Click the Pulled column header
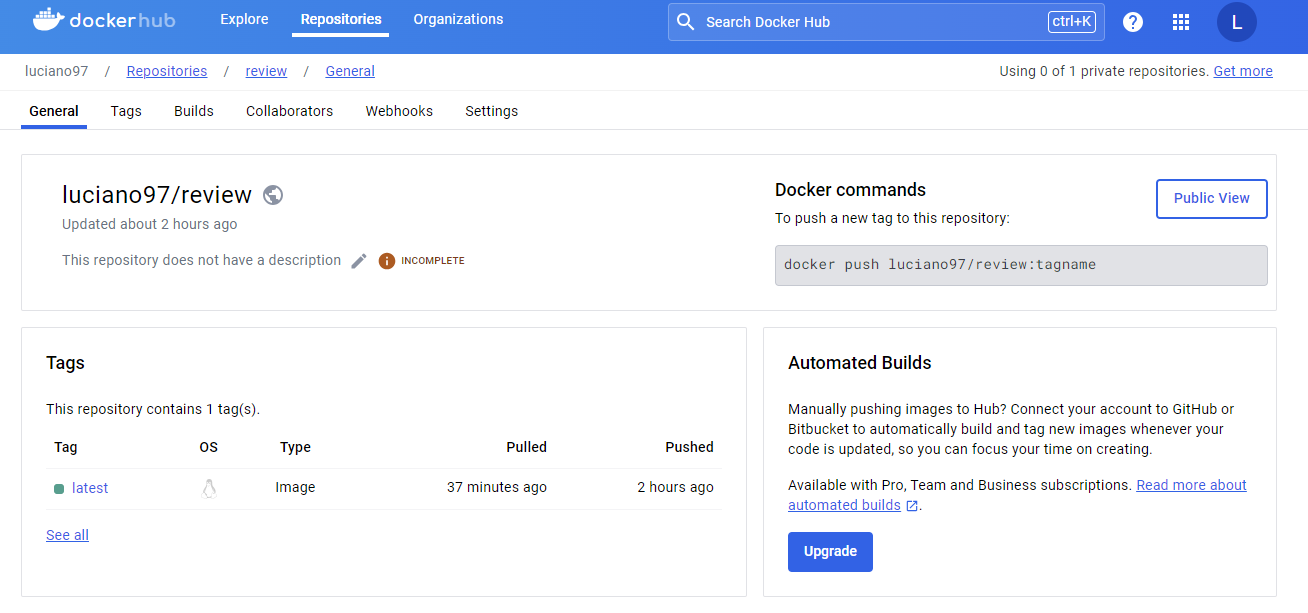This screenshot has height=613, width=1308. pyautogui.click(x=527, y=447)
